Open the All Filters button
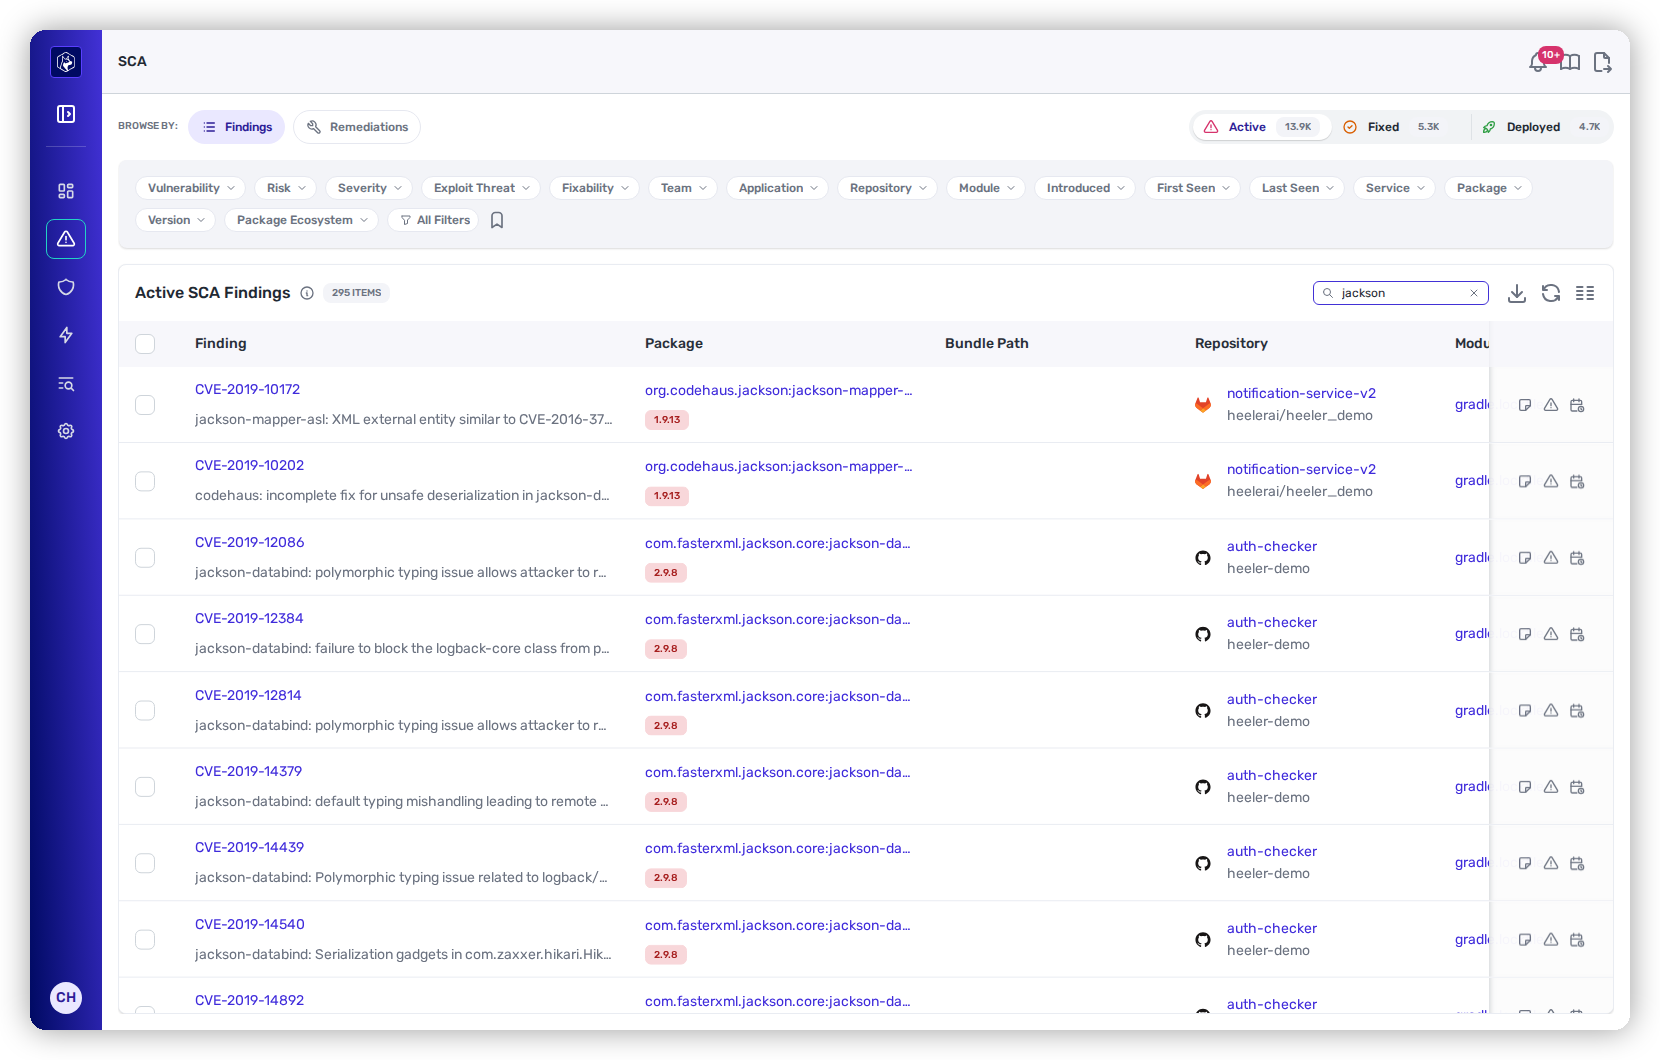 [433, 220]
